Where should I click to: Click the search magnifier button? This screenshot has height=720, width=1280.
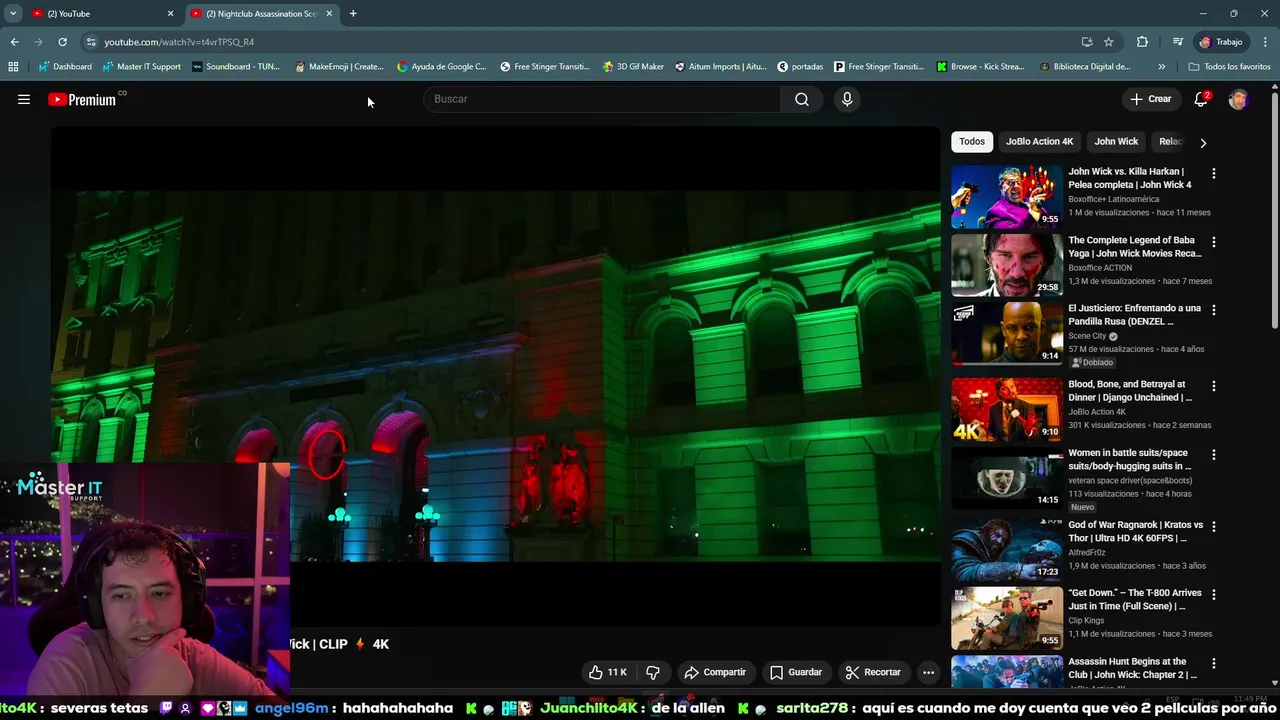click(x=802, y=99)
